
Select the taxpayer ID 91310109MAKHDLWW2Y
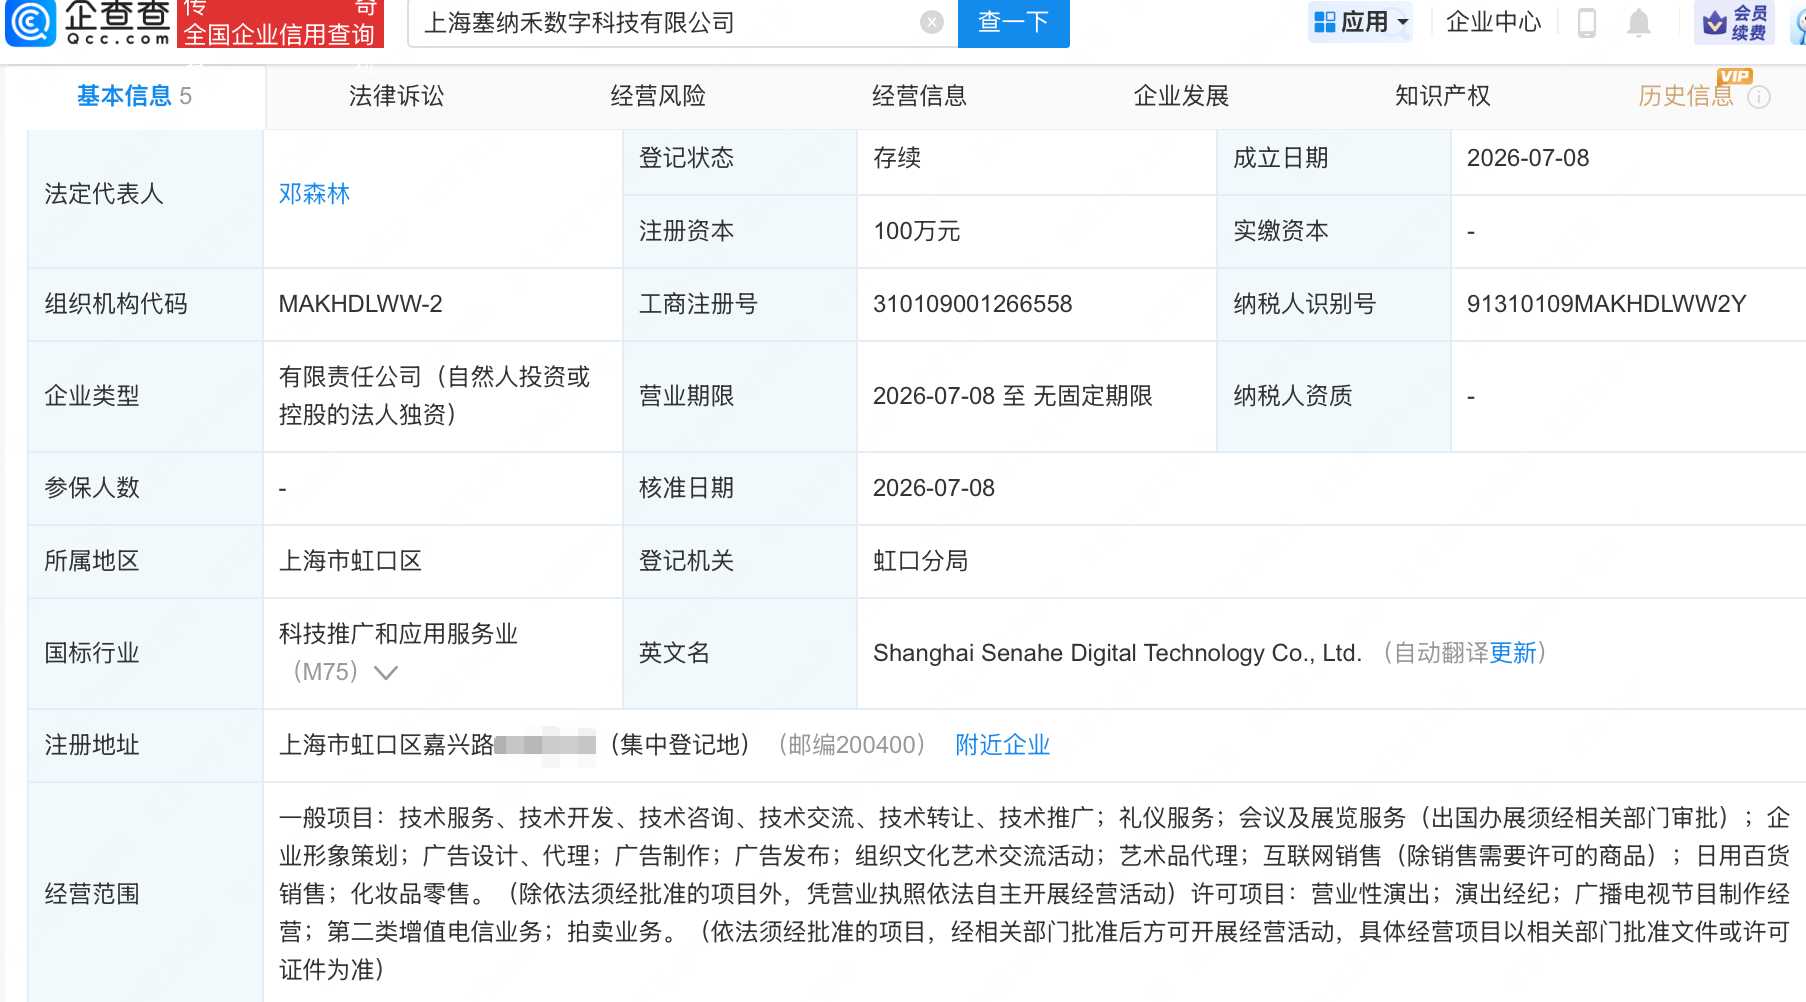pos(1606,304)
